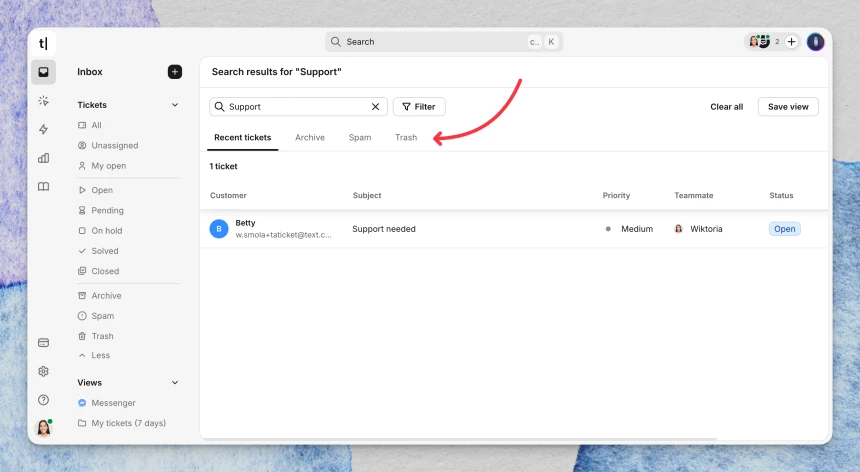Switch to the Recent tickets tab
860x472 pixels.
(x=242, y=138)
